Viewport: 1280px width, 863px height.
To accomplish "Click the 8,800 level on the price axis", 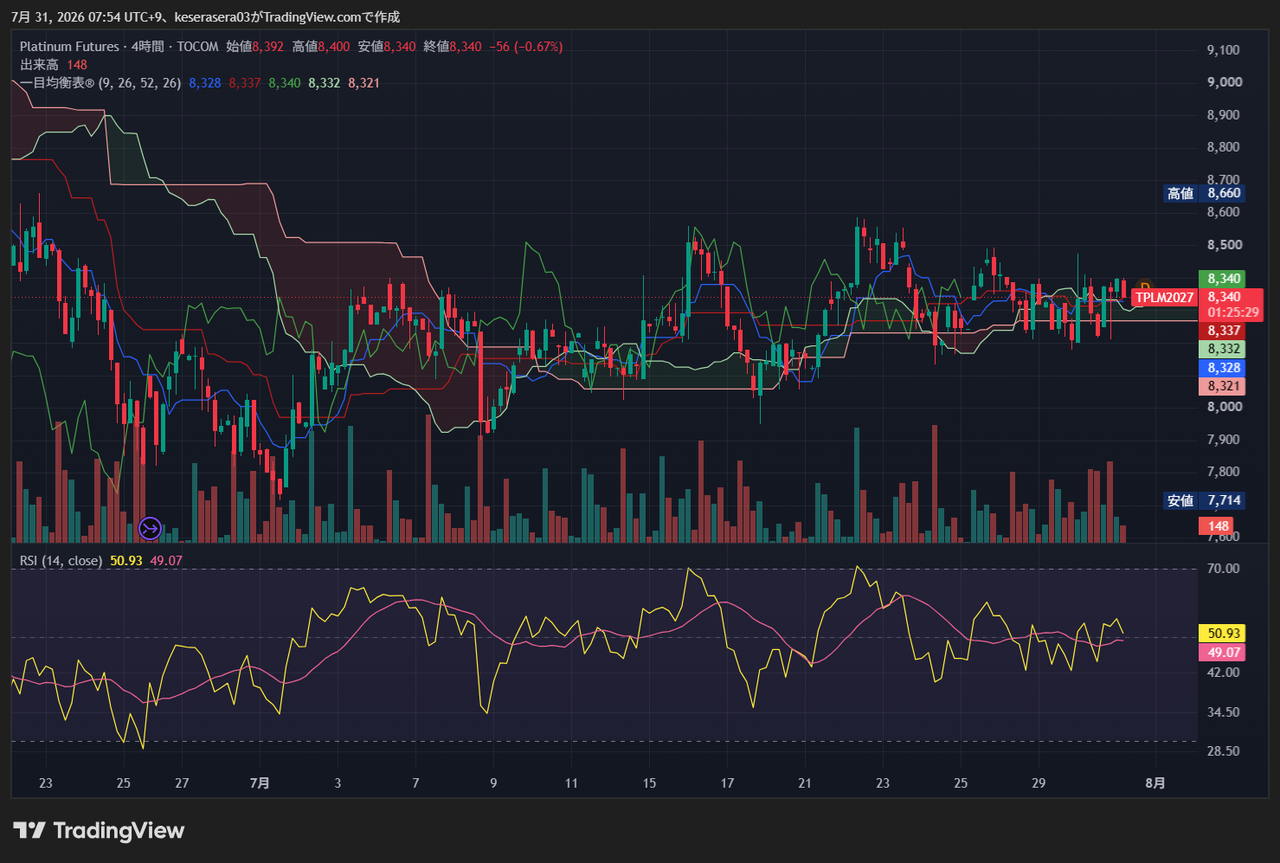I will (x=1224, y=147).
